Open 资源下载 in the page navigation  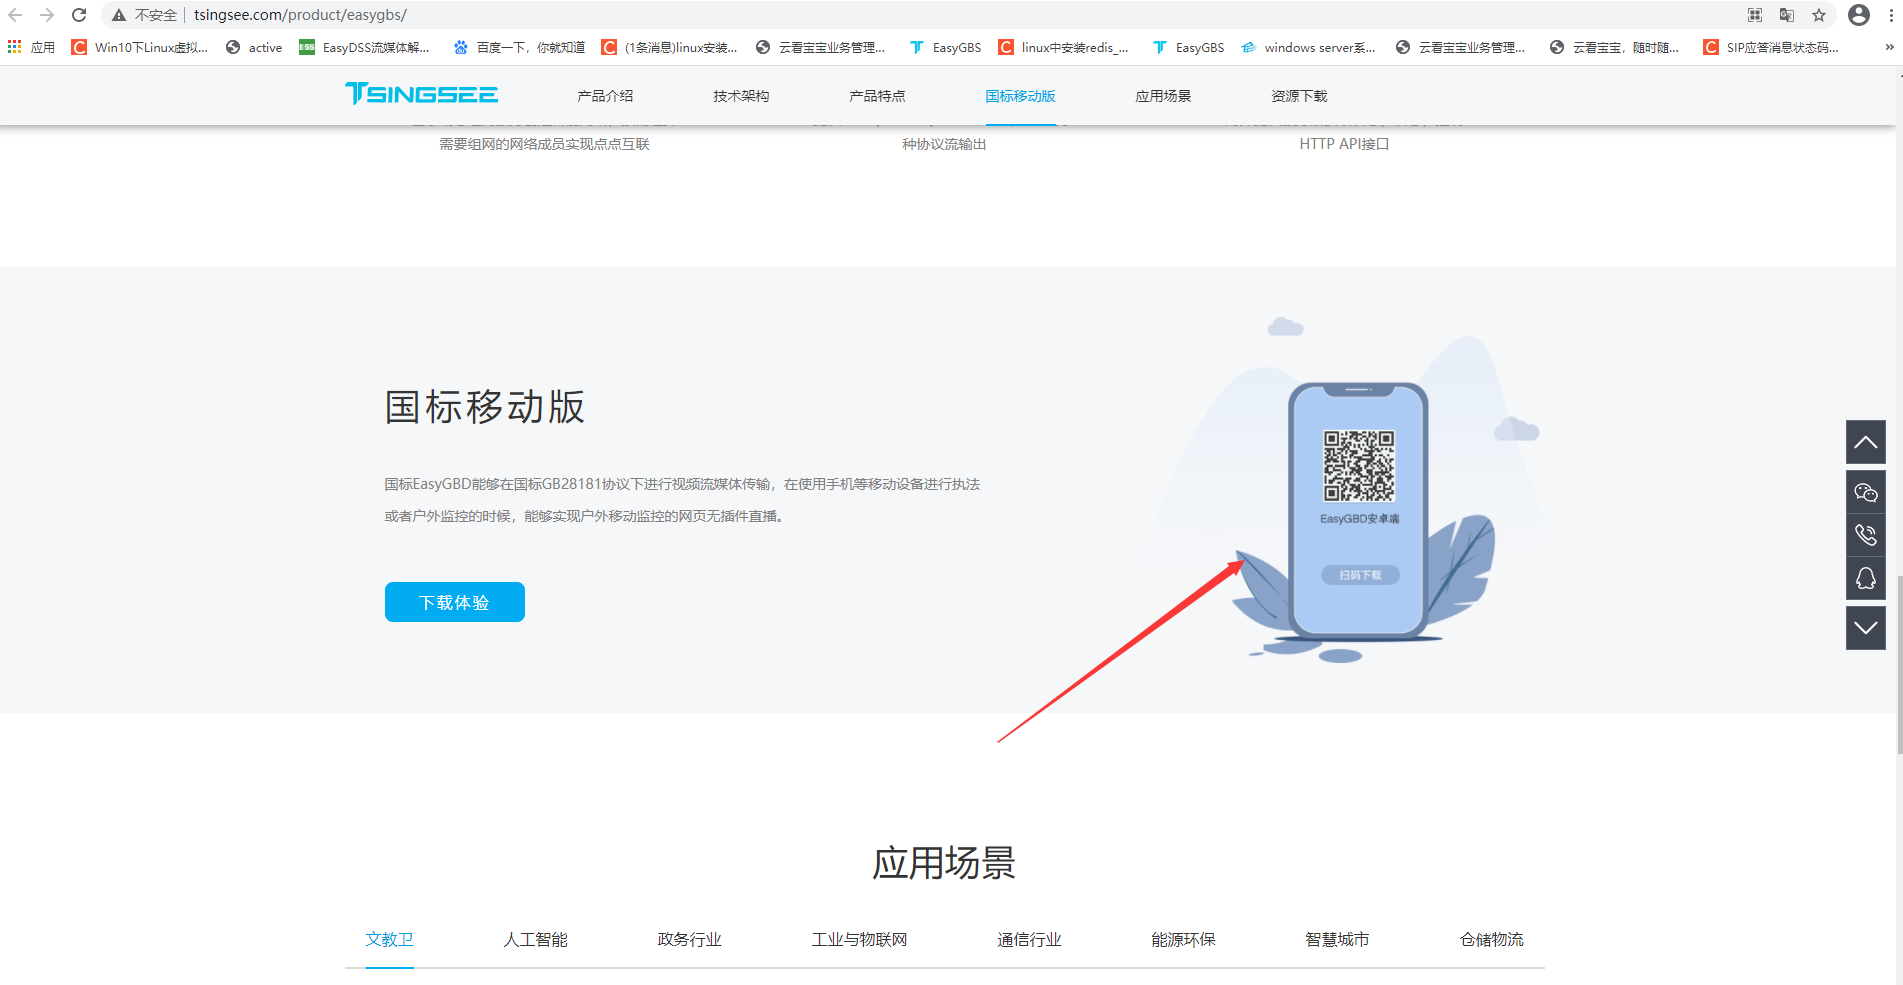[1299, 96]
